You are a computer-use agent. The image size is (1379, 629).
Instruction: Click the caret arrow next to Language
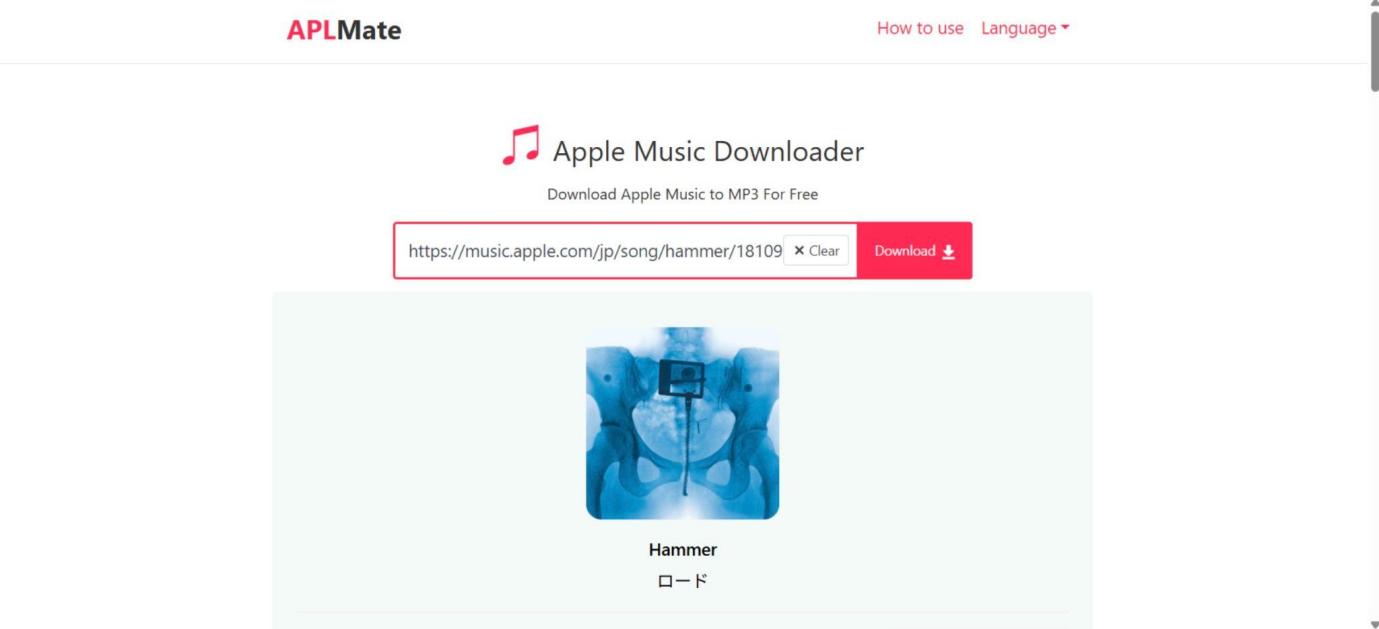coord(1065,28)
